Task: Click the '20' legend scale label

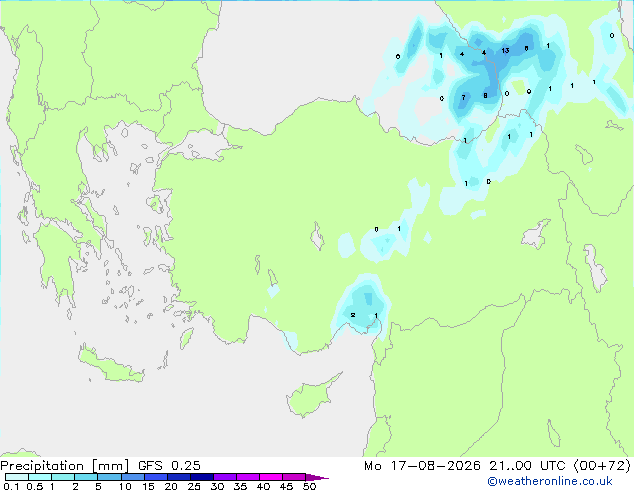Action: point(171,486)
